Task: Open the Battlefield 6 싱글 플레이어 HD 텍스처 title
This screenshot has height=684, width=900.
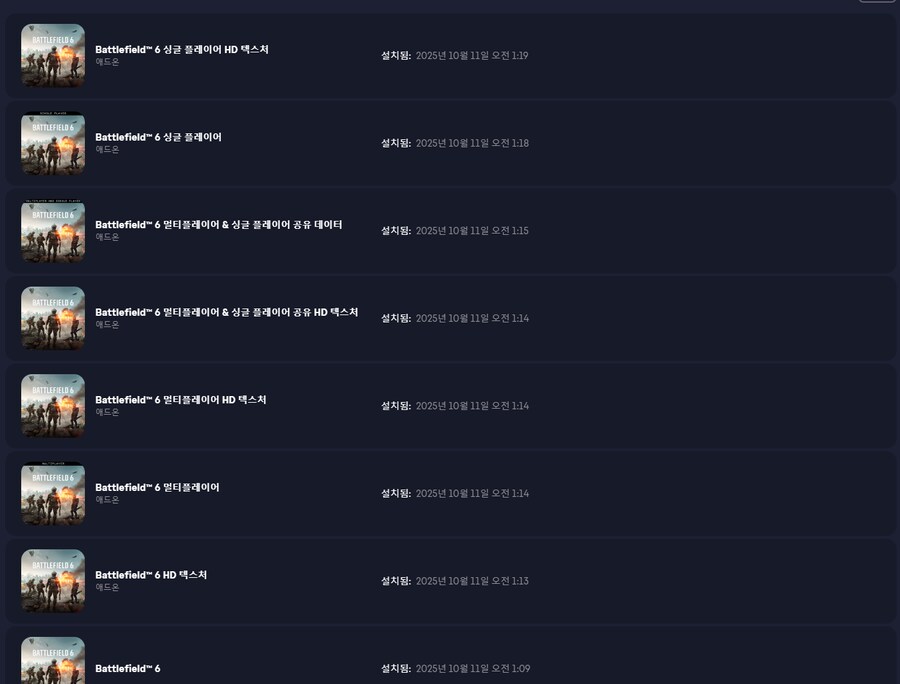Action: point(182,49)
